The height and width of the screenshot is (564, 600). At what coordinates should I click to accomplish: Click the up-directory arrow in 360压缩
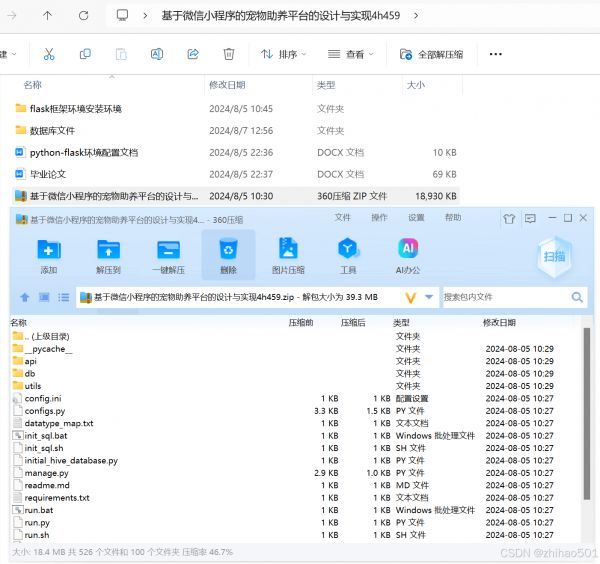point(25,297)
